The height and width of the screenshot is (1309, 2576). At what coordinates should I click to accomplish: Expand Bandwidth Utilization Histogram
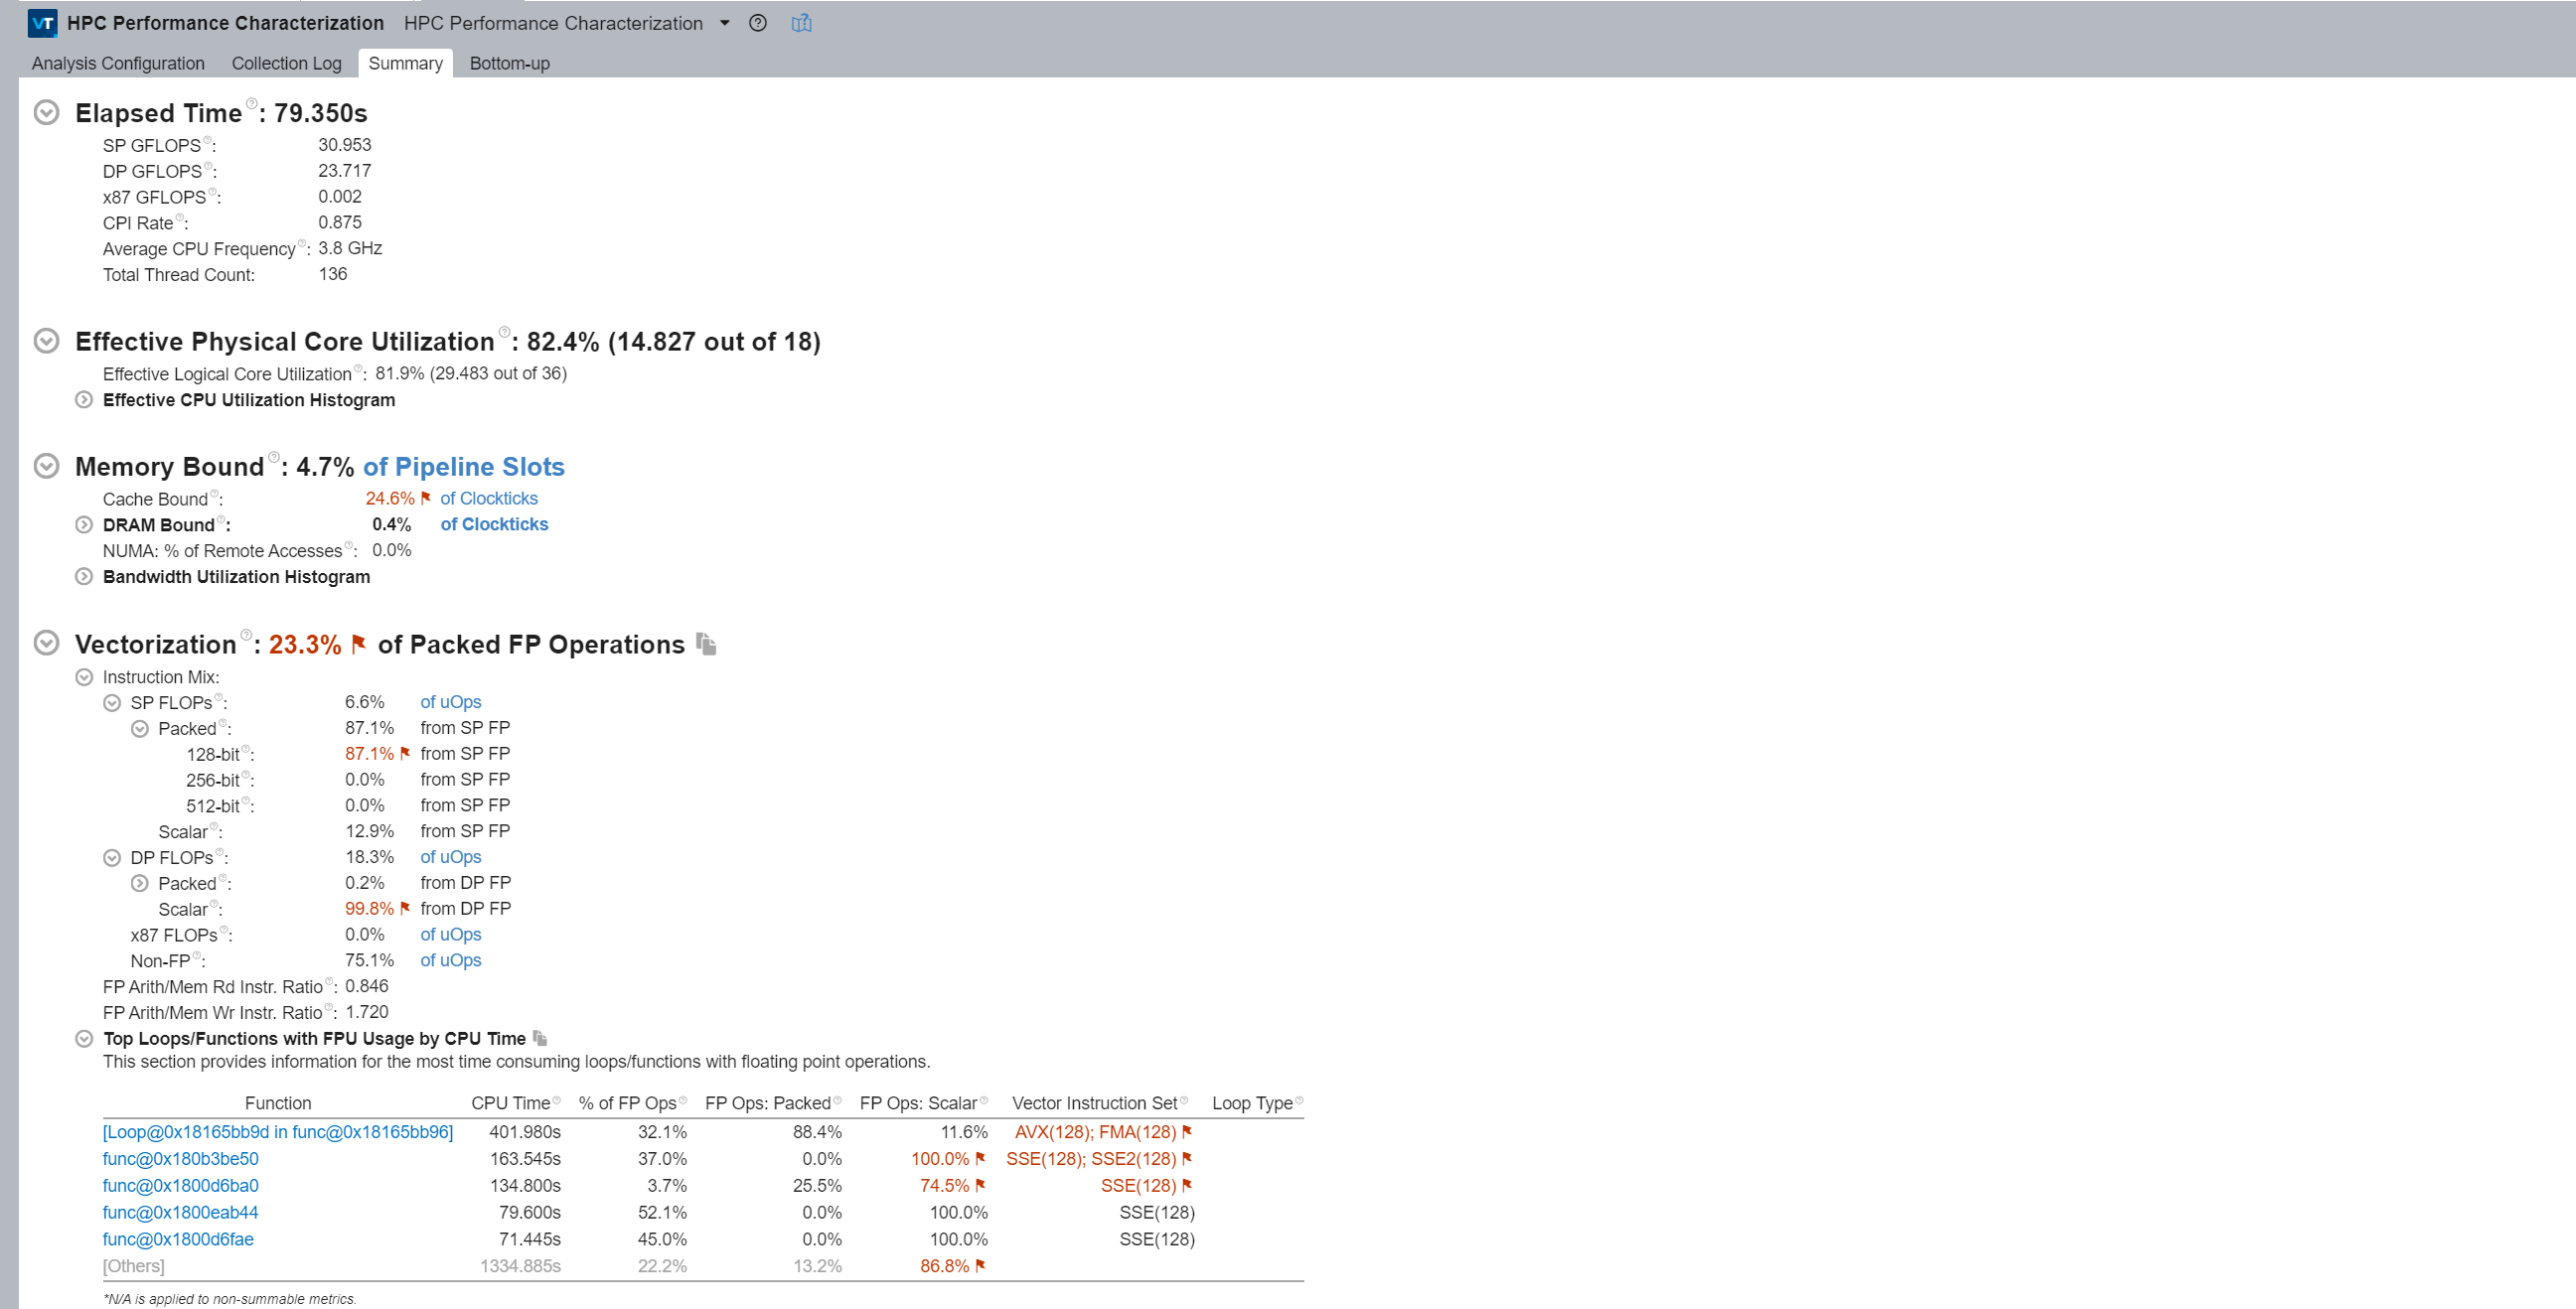coord(84,577)
